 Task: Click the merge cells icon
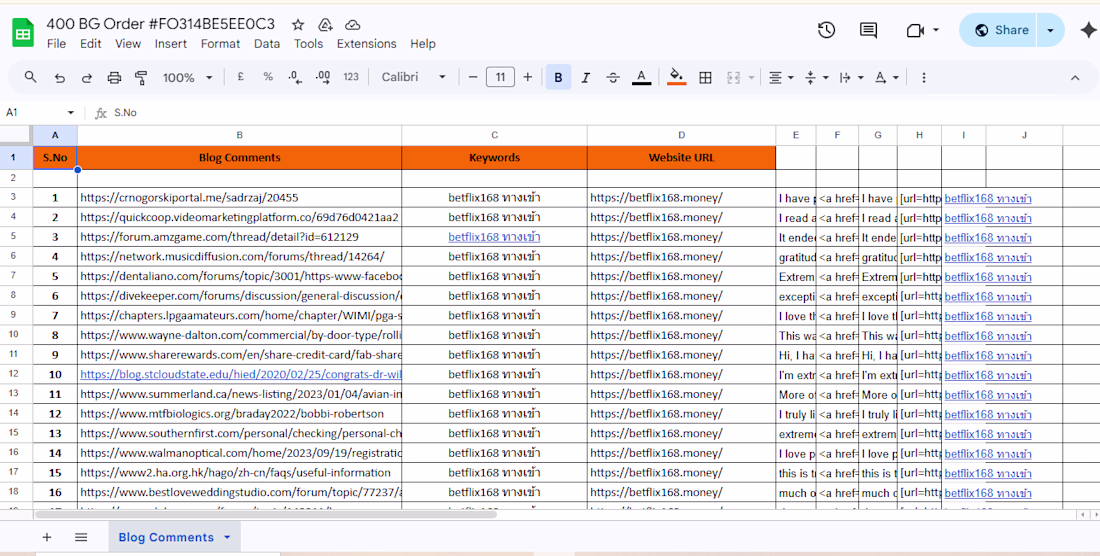coord(734,78)
